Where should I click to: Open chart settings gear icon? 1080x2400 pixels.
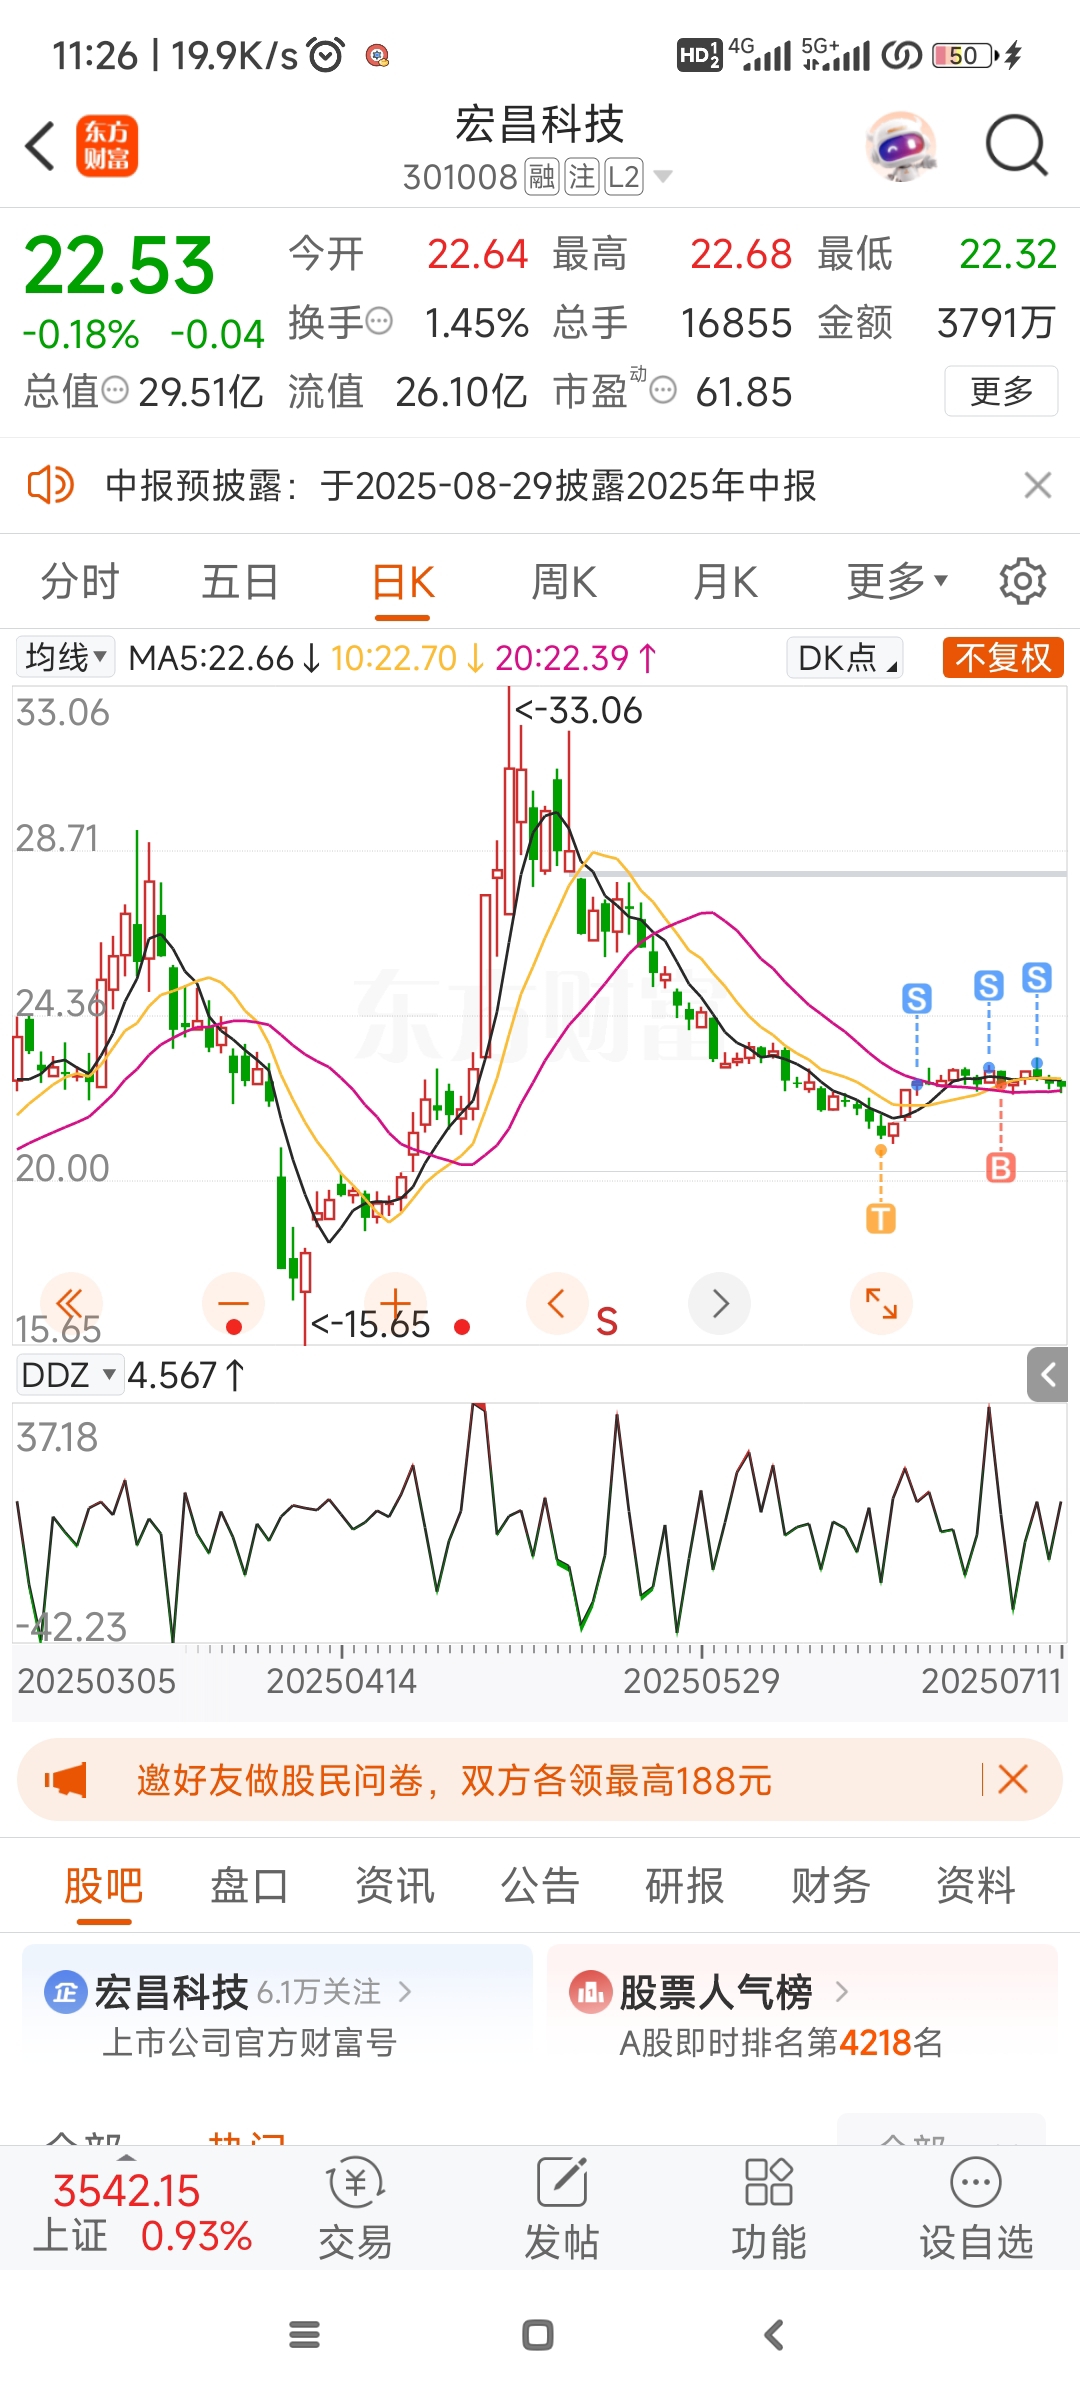click(x=1023, y=581)
